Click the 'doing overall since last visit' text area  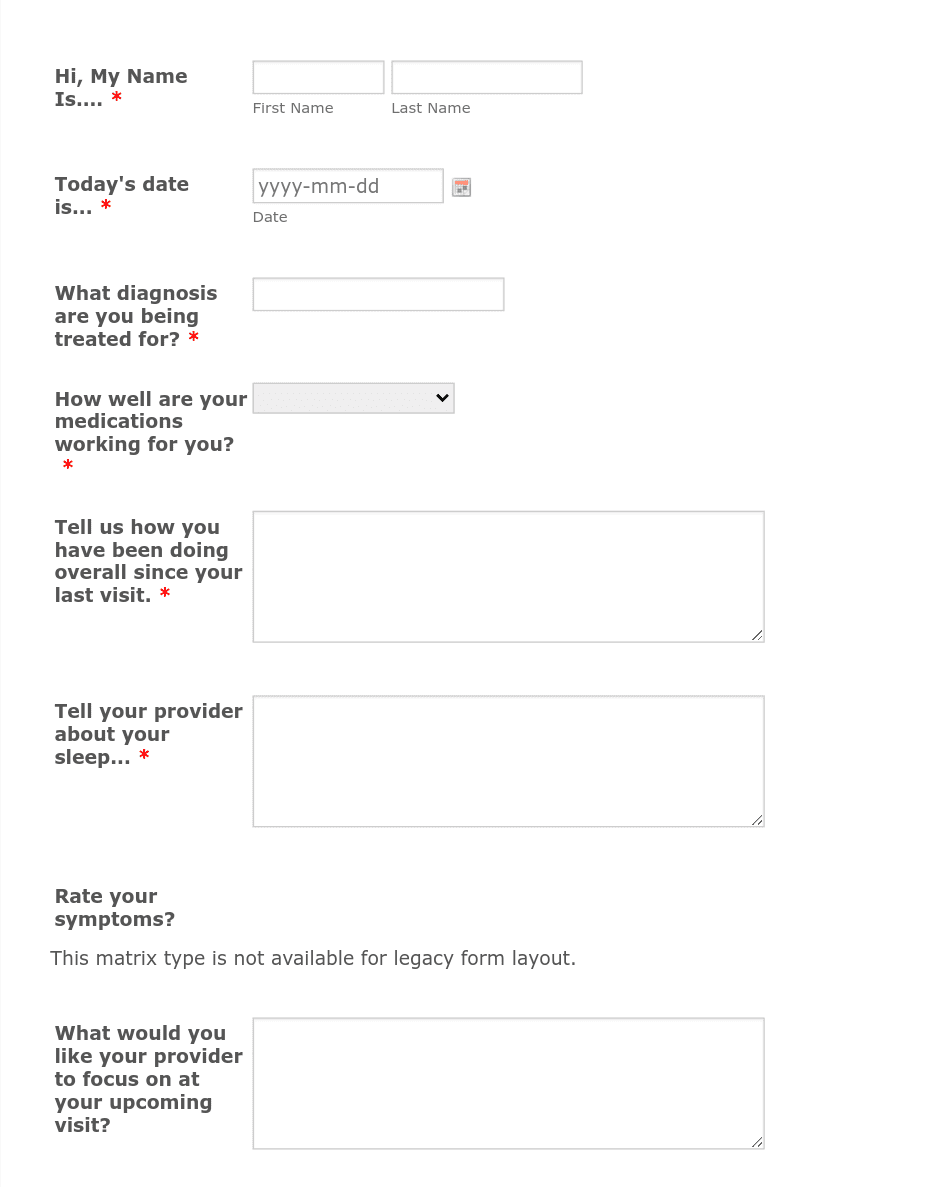[x=508, y=576]
